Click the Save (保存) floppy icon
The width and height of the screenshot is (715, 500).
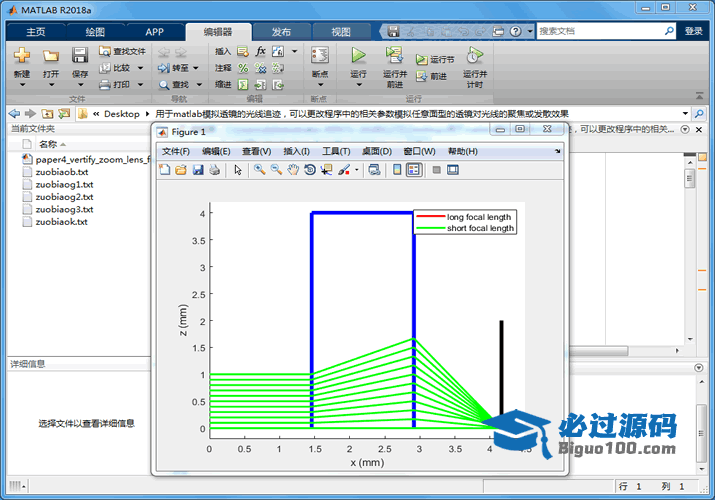tap(80, 56)
